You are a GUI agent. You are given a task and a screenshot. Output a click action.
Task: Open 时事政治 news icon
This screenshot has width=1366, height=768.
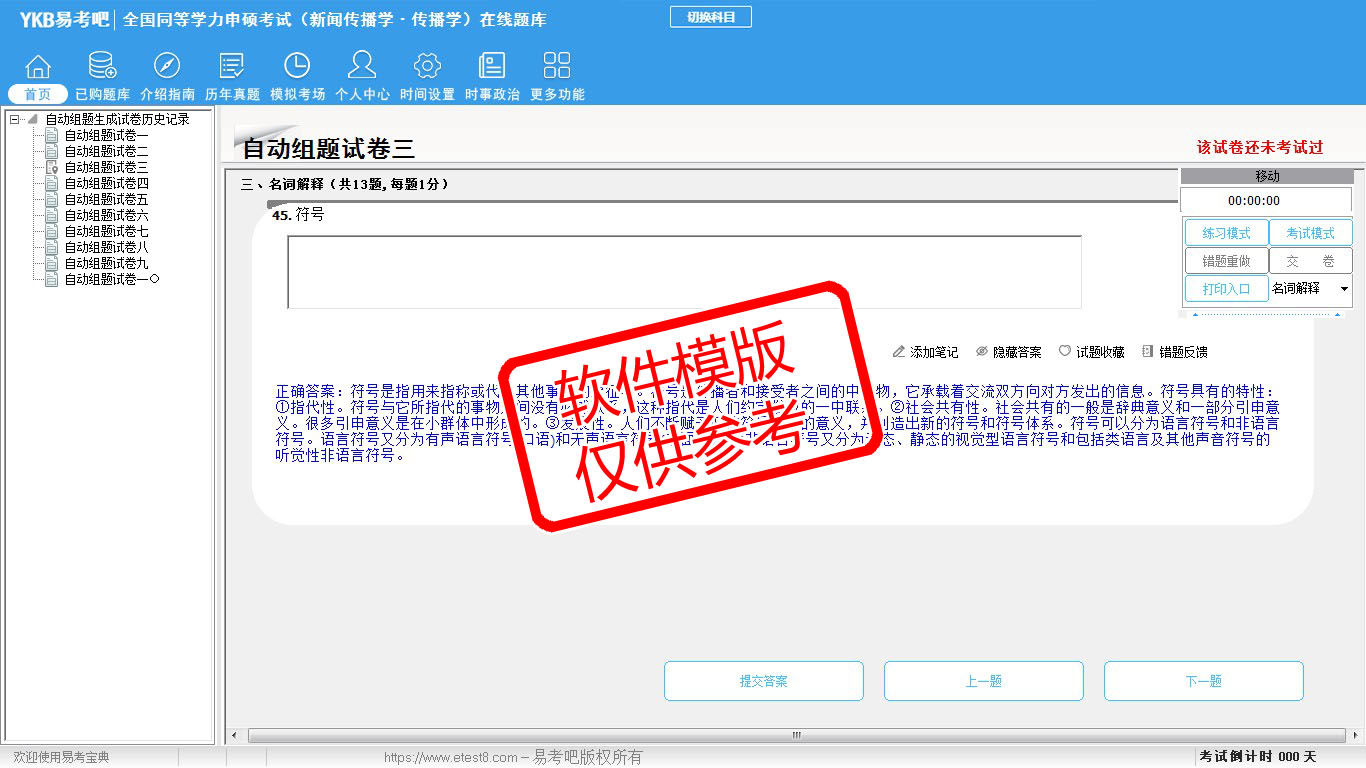point(492,67)
